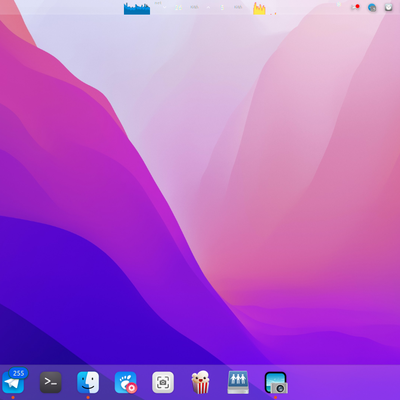
Task: Open the paw recorder app with red dot
Action: 126,382
